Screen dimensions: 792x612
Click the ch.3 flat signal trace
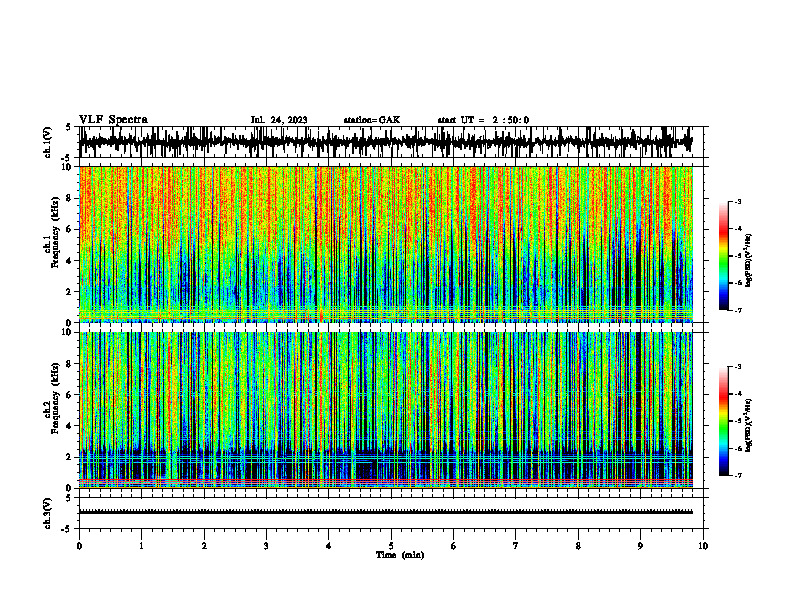pyautogui.click(x=386, y=512)
